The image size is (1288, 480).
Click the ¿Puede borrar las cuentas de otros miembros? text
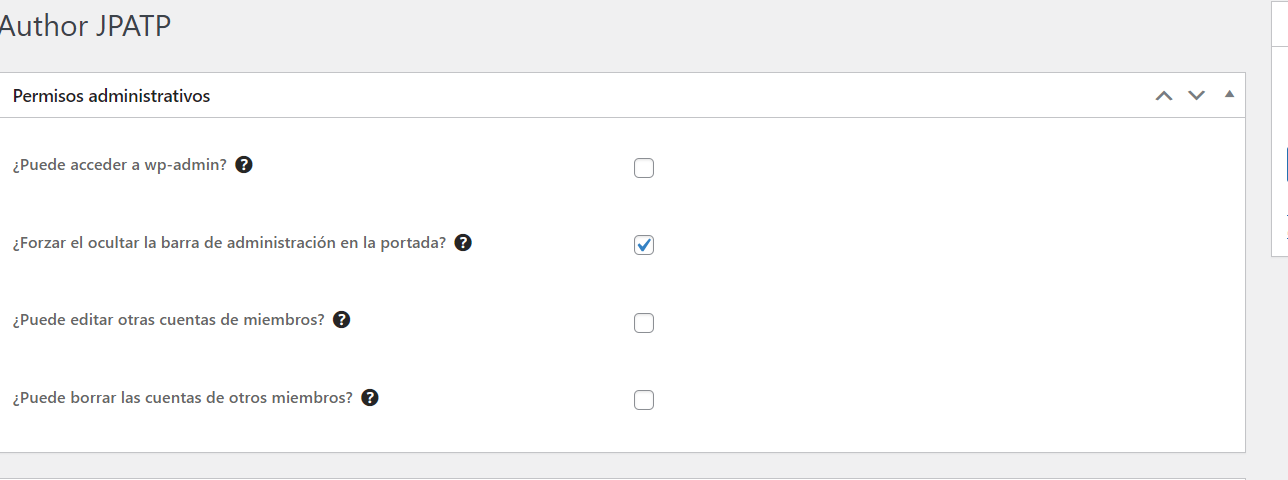[x=183, y=397]
